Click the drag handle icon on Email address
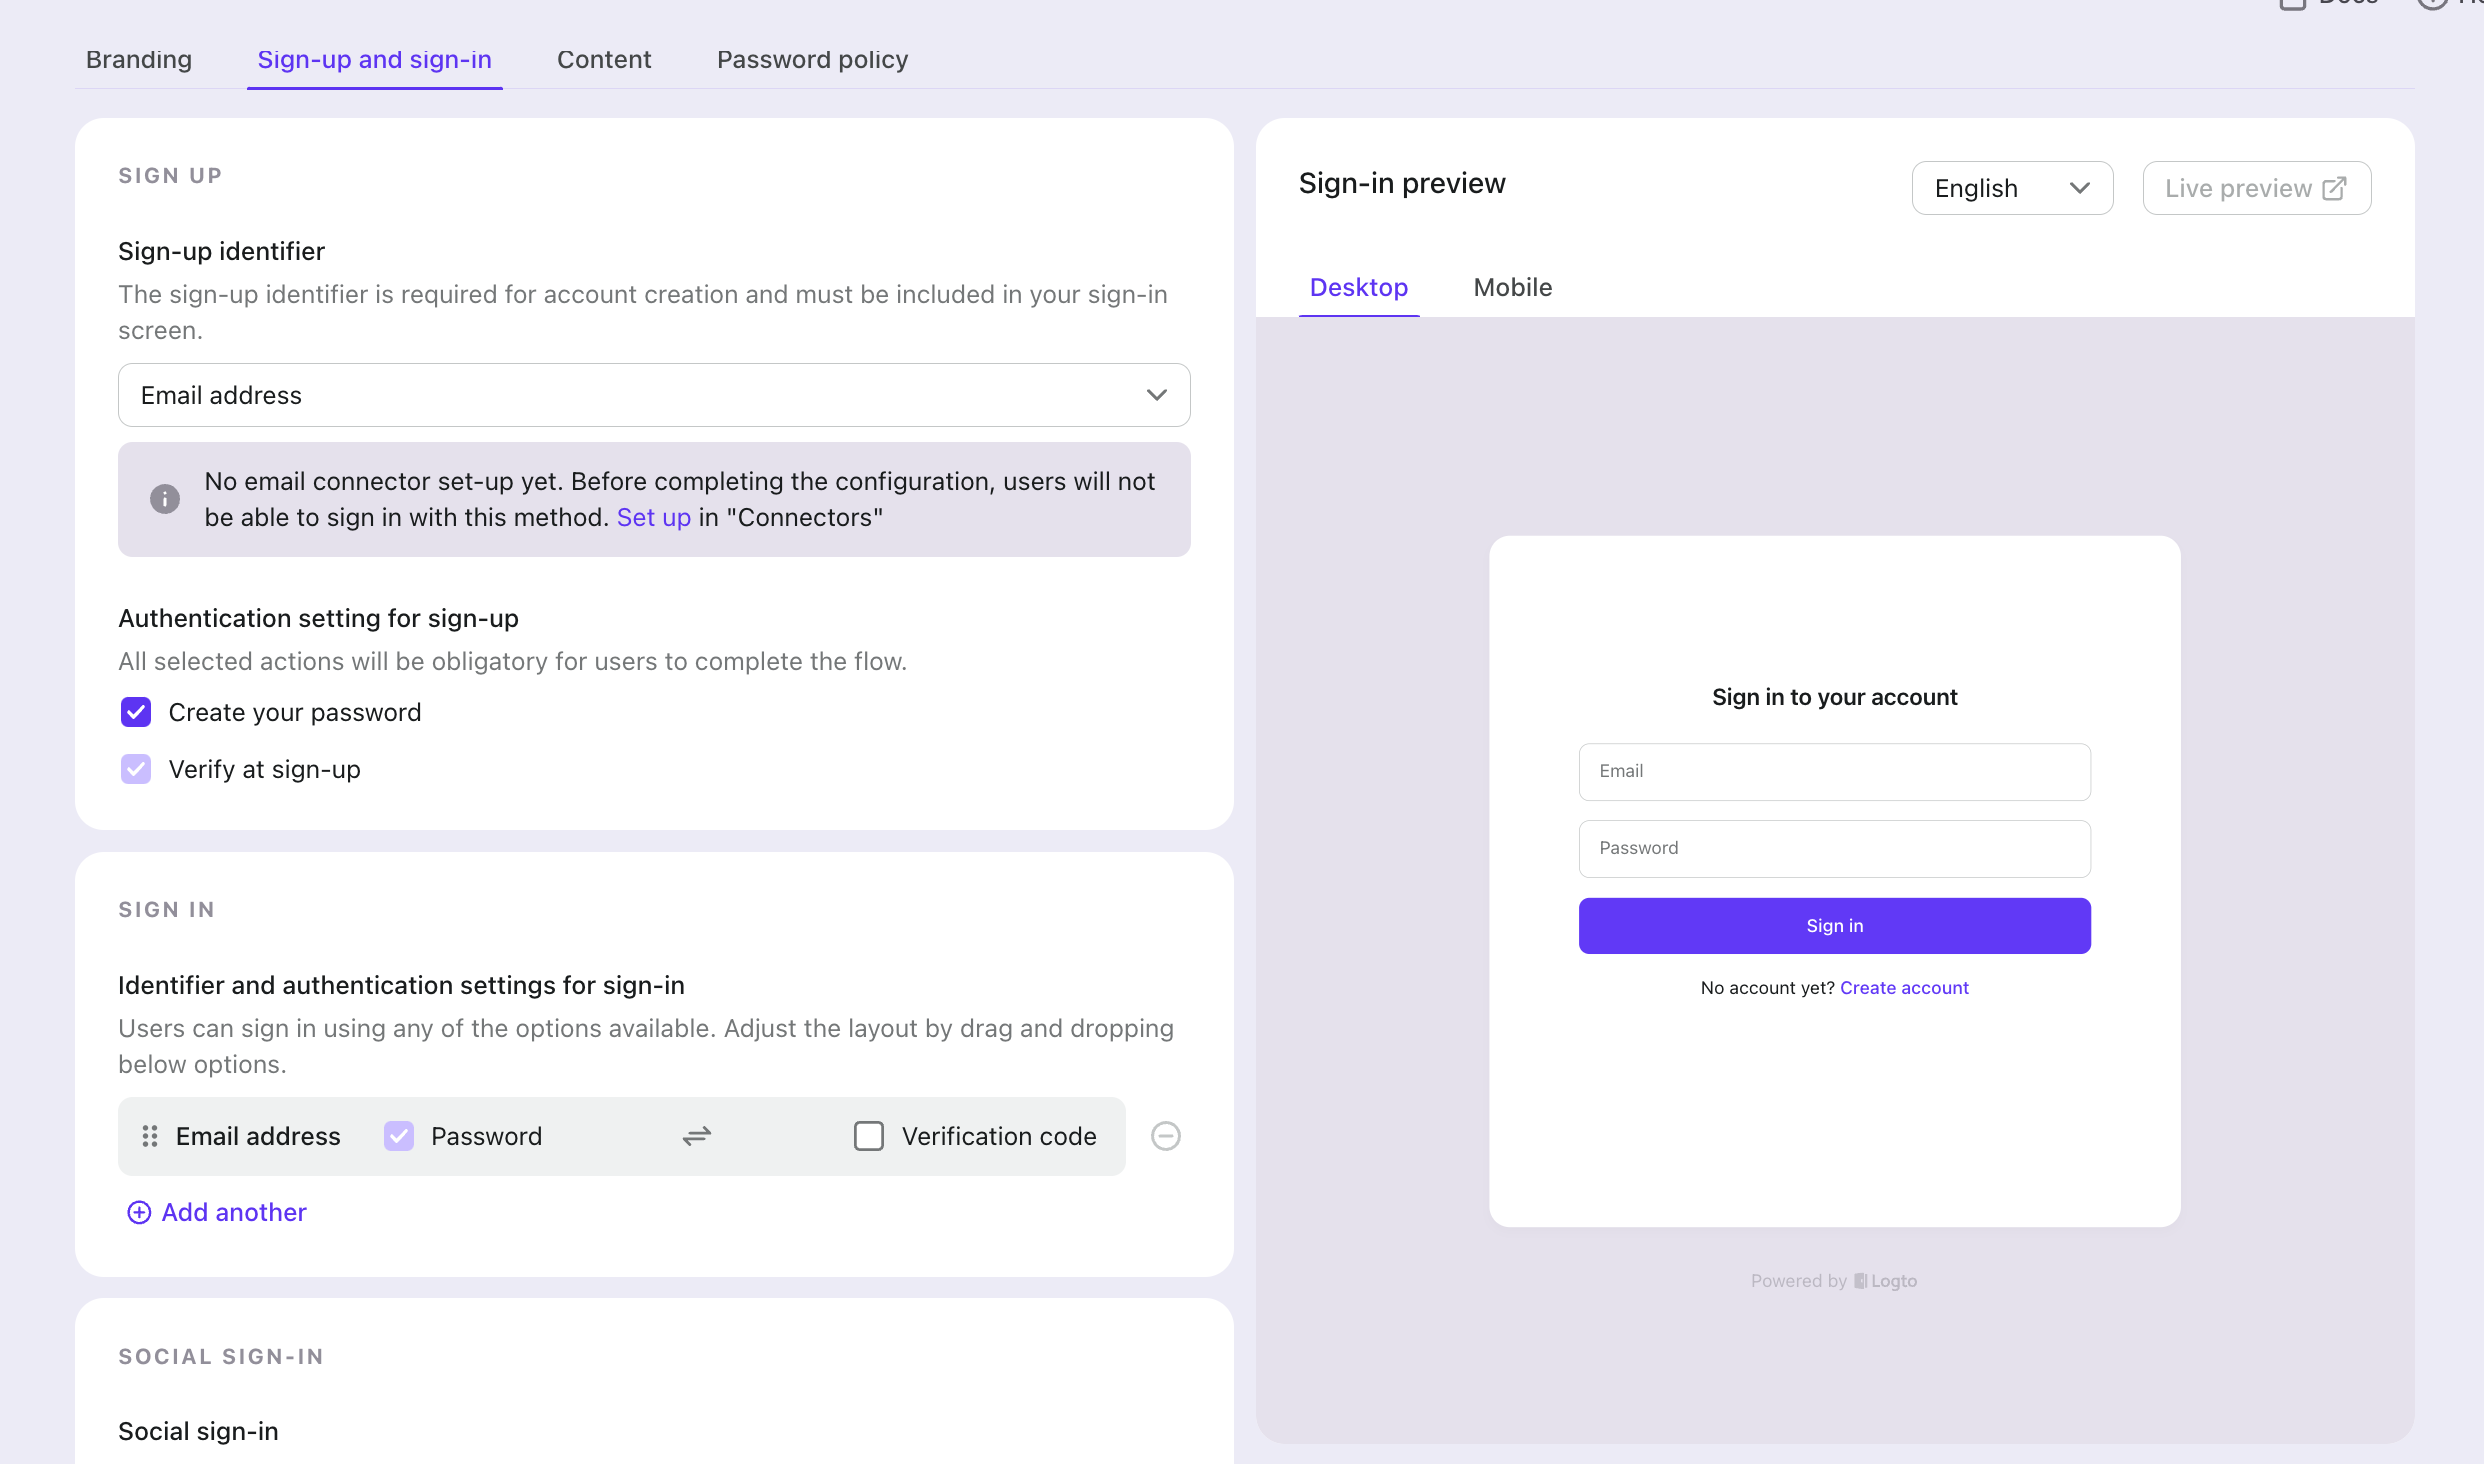 [x=150, y=1135]
